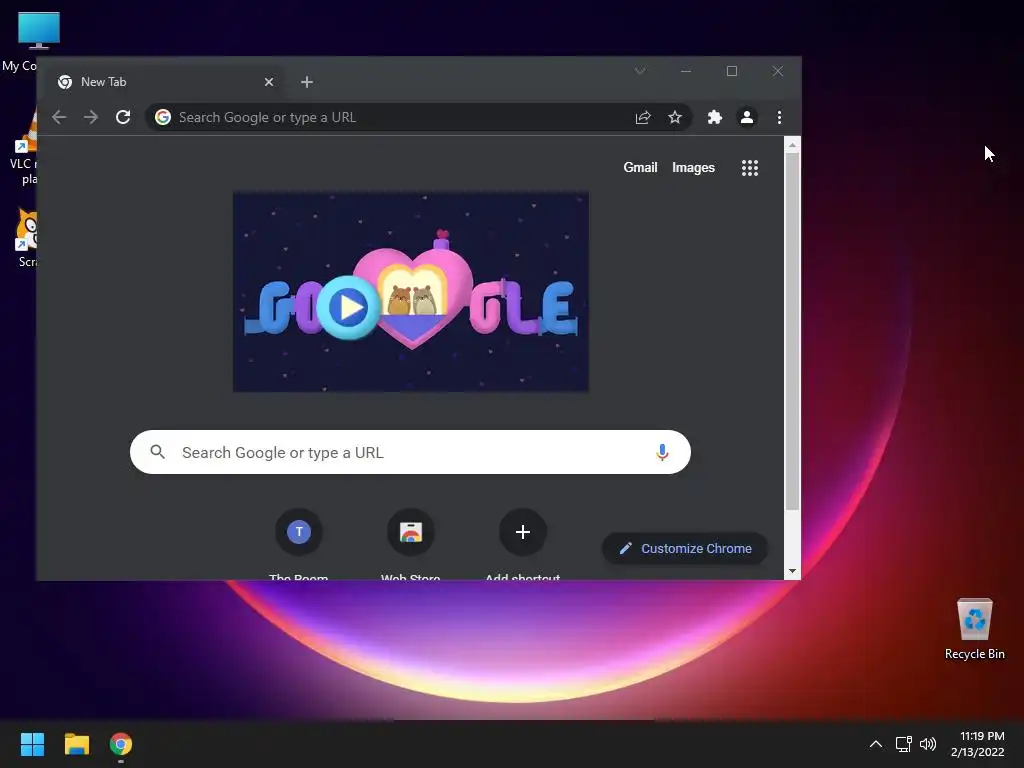Screen dimensions: 1024x768
Task: Open a new tab with plus button
Action: click(x=307, y=82)
